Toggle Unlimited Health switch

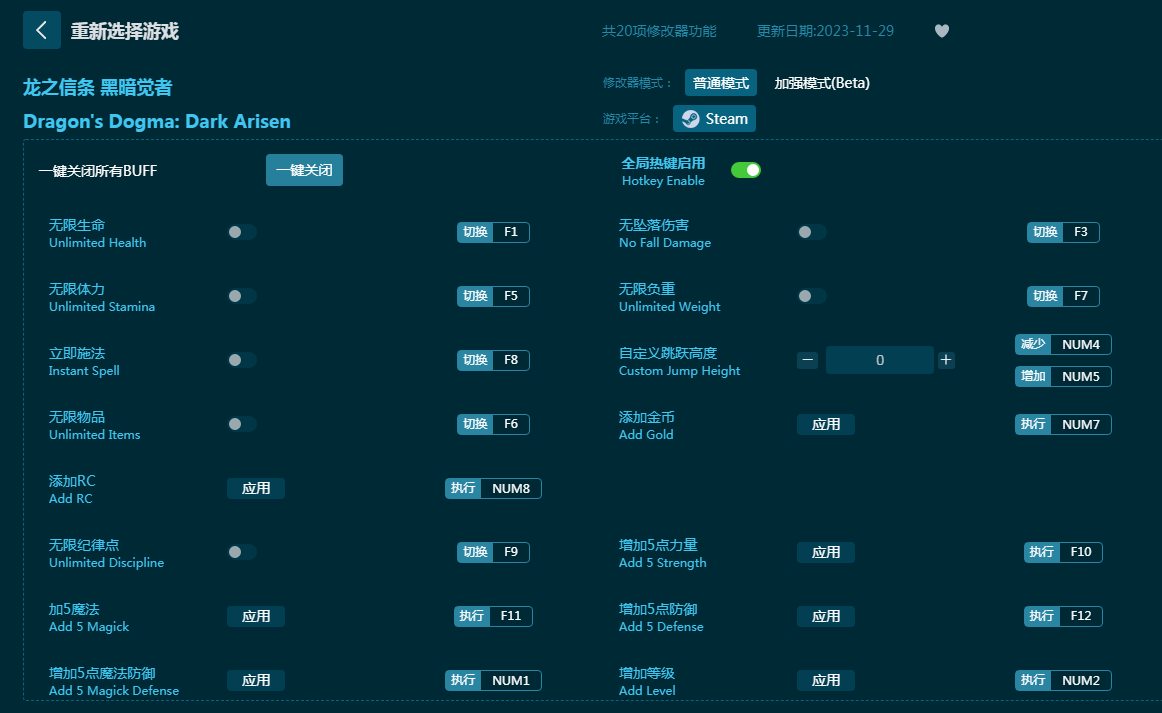[242, 232]
